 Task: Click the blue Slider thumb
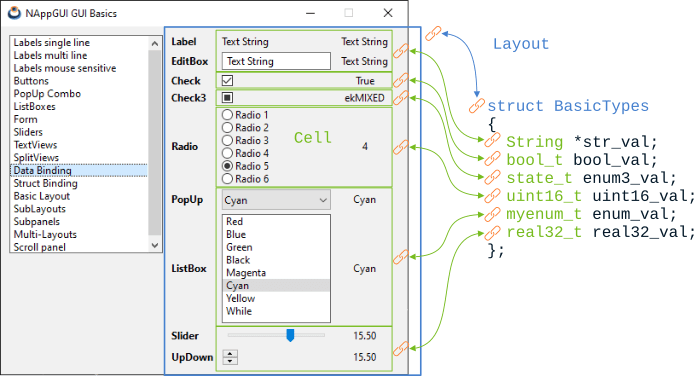coord(290,335)
